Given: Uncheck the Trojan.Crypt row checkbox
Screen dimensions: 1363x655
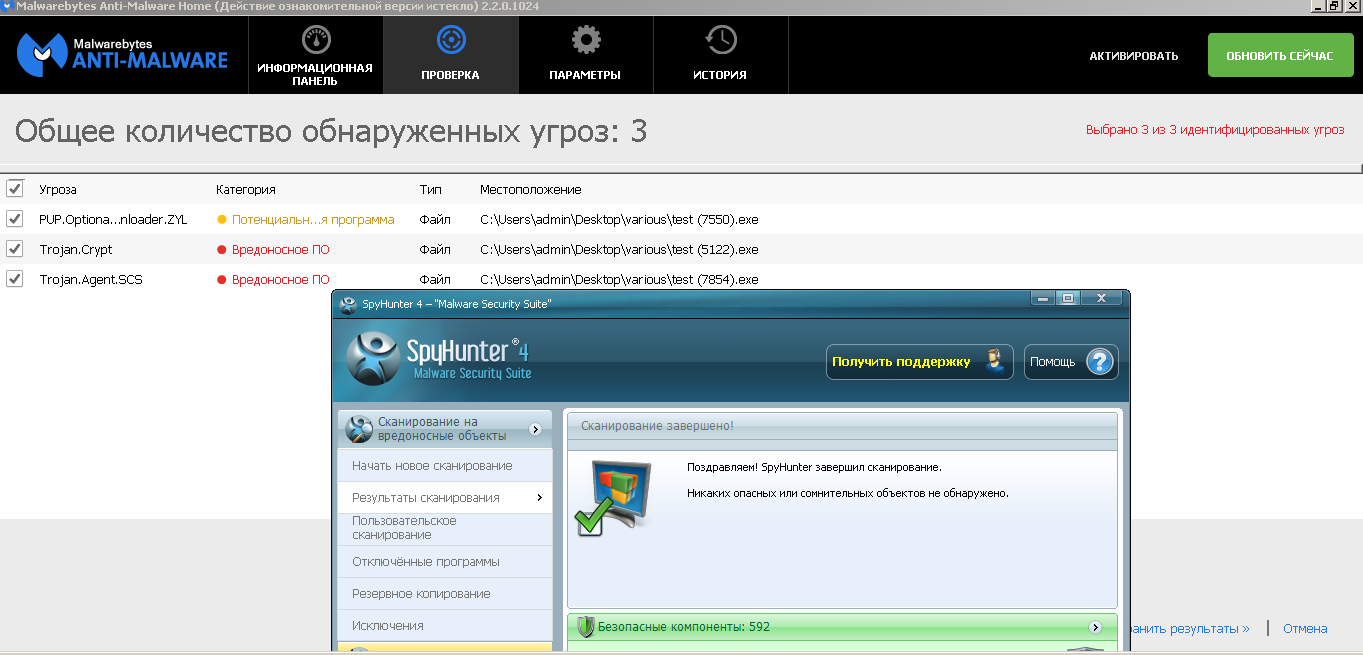Looking at the screenshot, I should point(15,248).
